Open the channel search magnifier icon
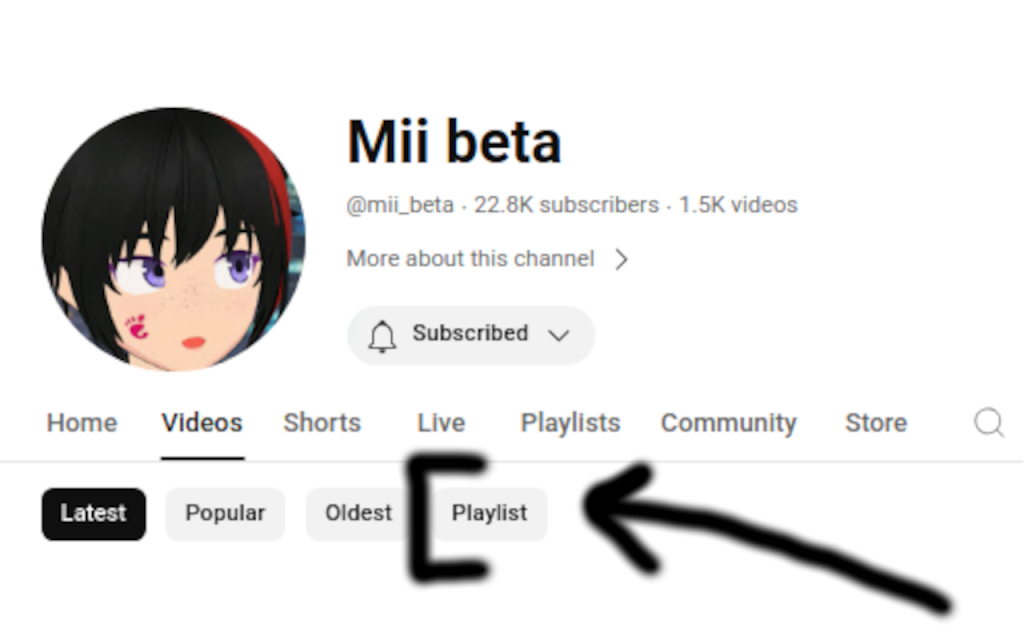 pos(989,423)
